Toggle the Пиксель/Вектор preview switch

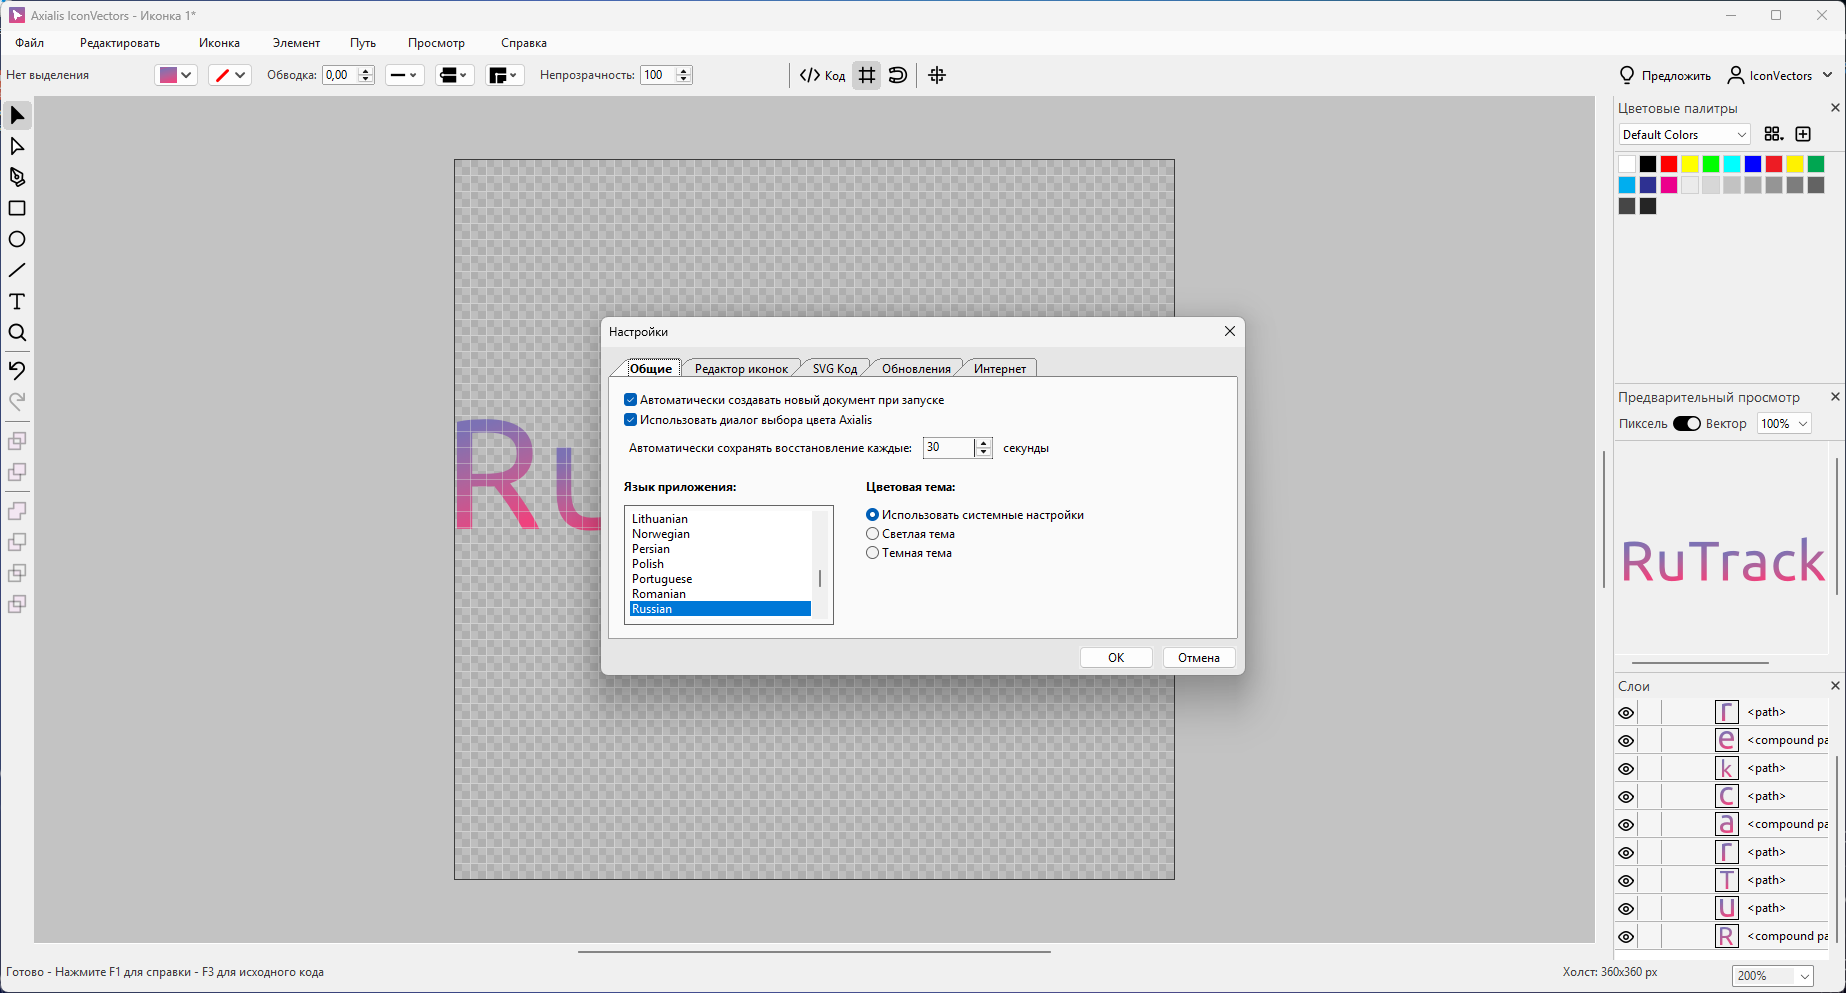(1687, 424)
